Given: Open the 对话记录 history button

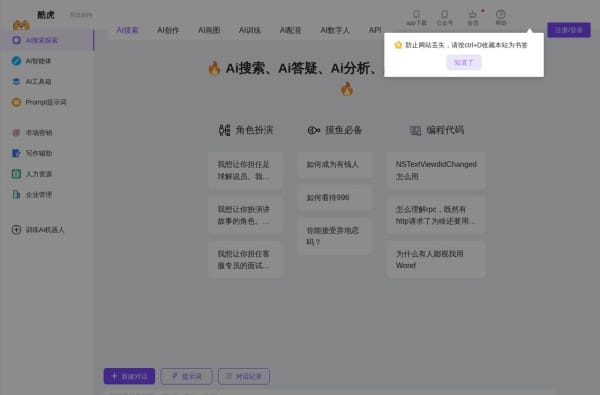Looking at the screenshot, I should 244,376.
